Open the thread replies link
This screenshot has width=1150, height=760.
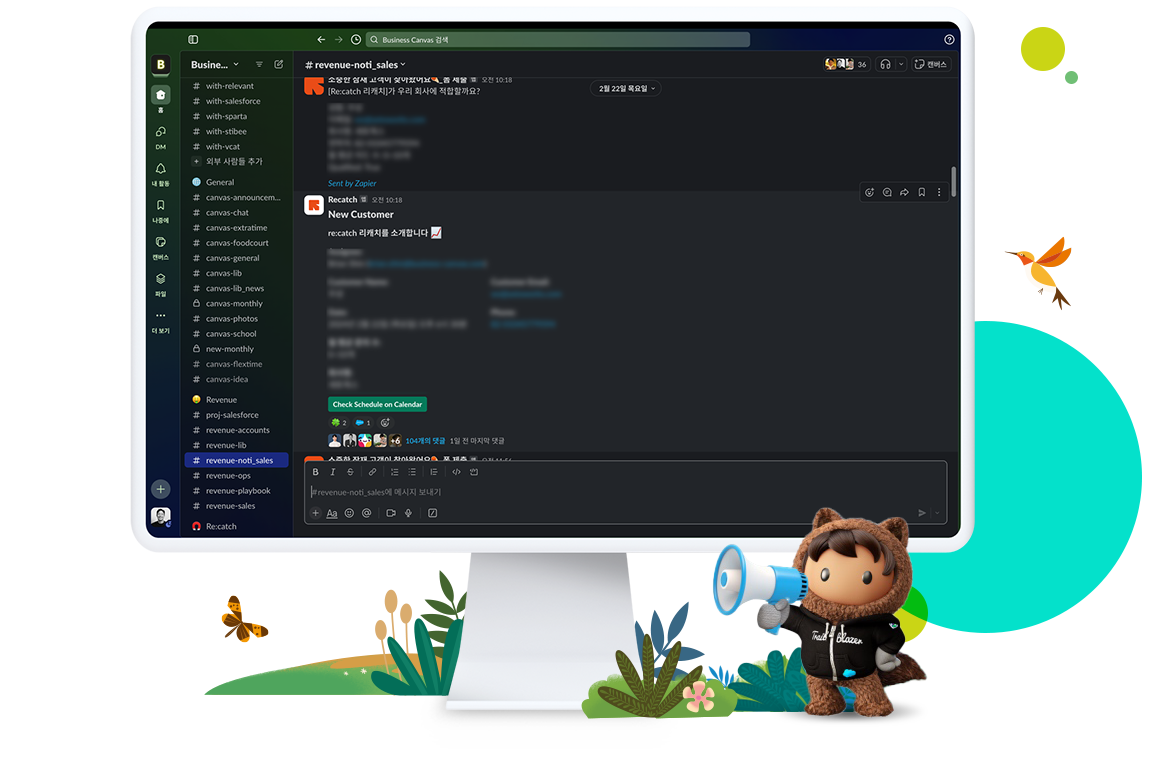(x=425, y=441)
